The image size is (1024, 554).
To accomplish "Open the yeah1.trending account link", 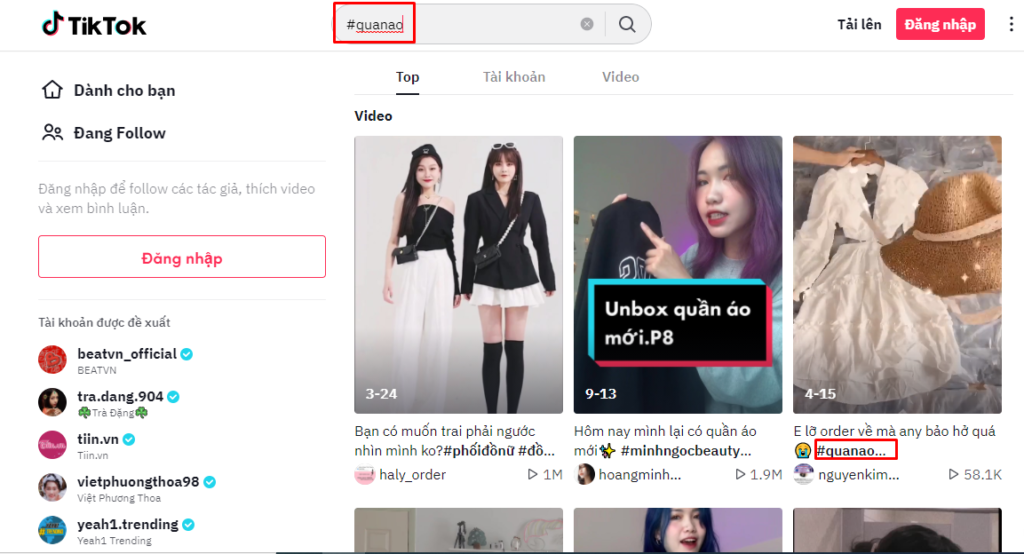I will [127, 525].
